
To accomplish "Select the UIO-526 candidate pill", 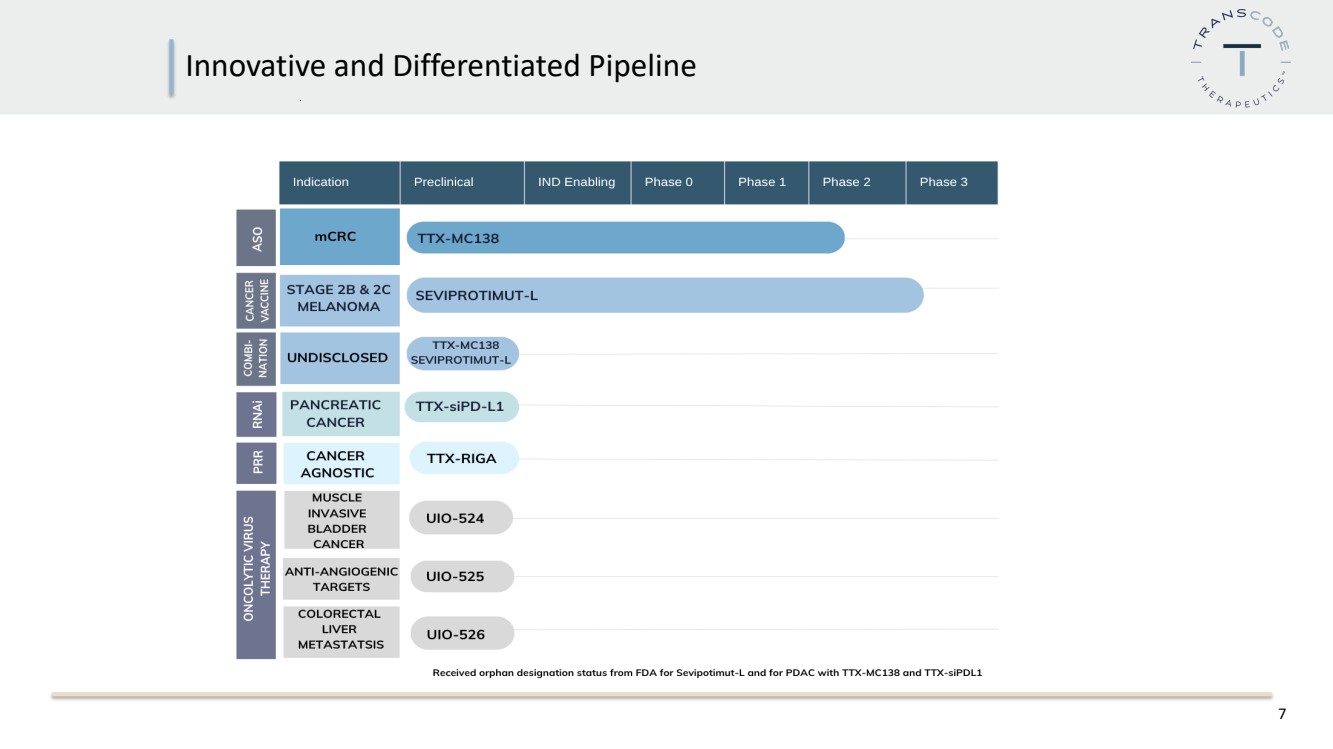I will 461,634.
